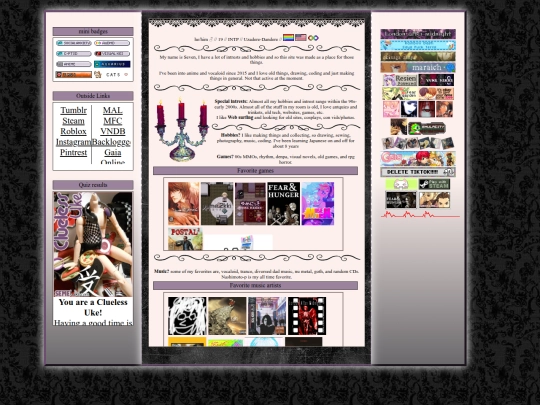Viewport: 540px width, 405px height.
Task: Click the film strip red figure album cover
Action: click(307, 316)
